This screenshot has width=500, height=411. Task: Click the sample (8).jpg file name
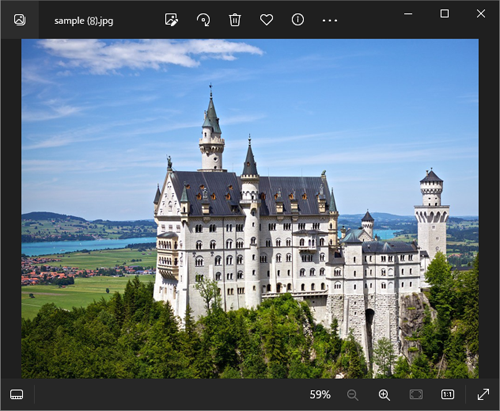point(84,21)
